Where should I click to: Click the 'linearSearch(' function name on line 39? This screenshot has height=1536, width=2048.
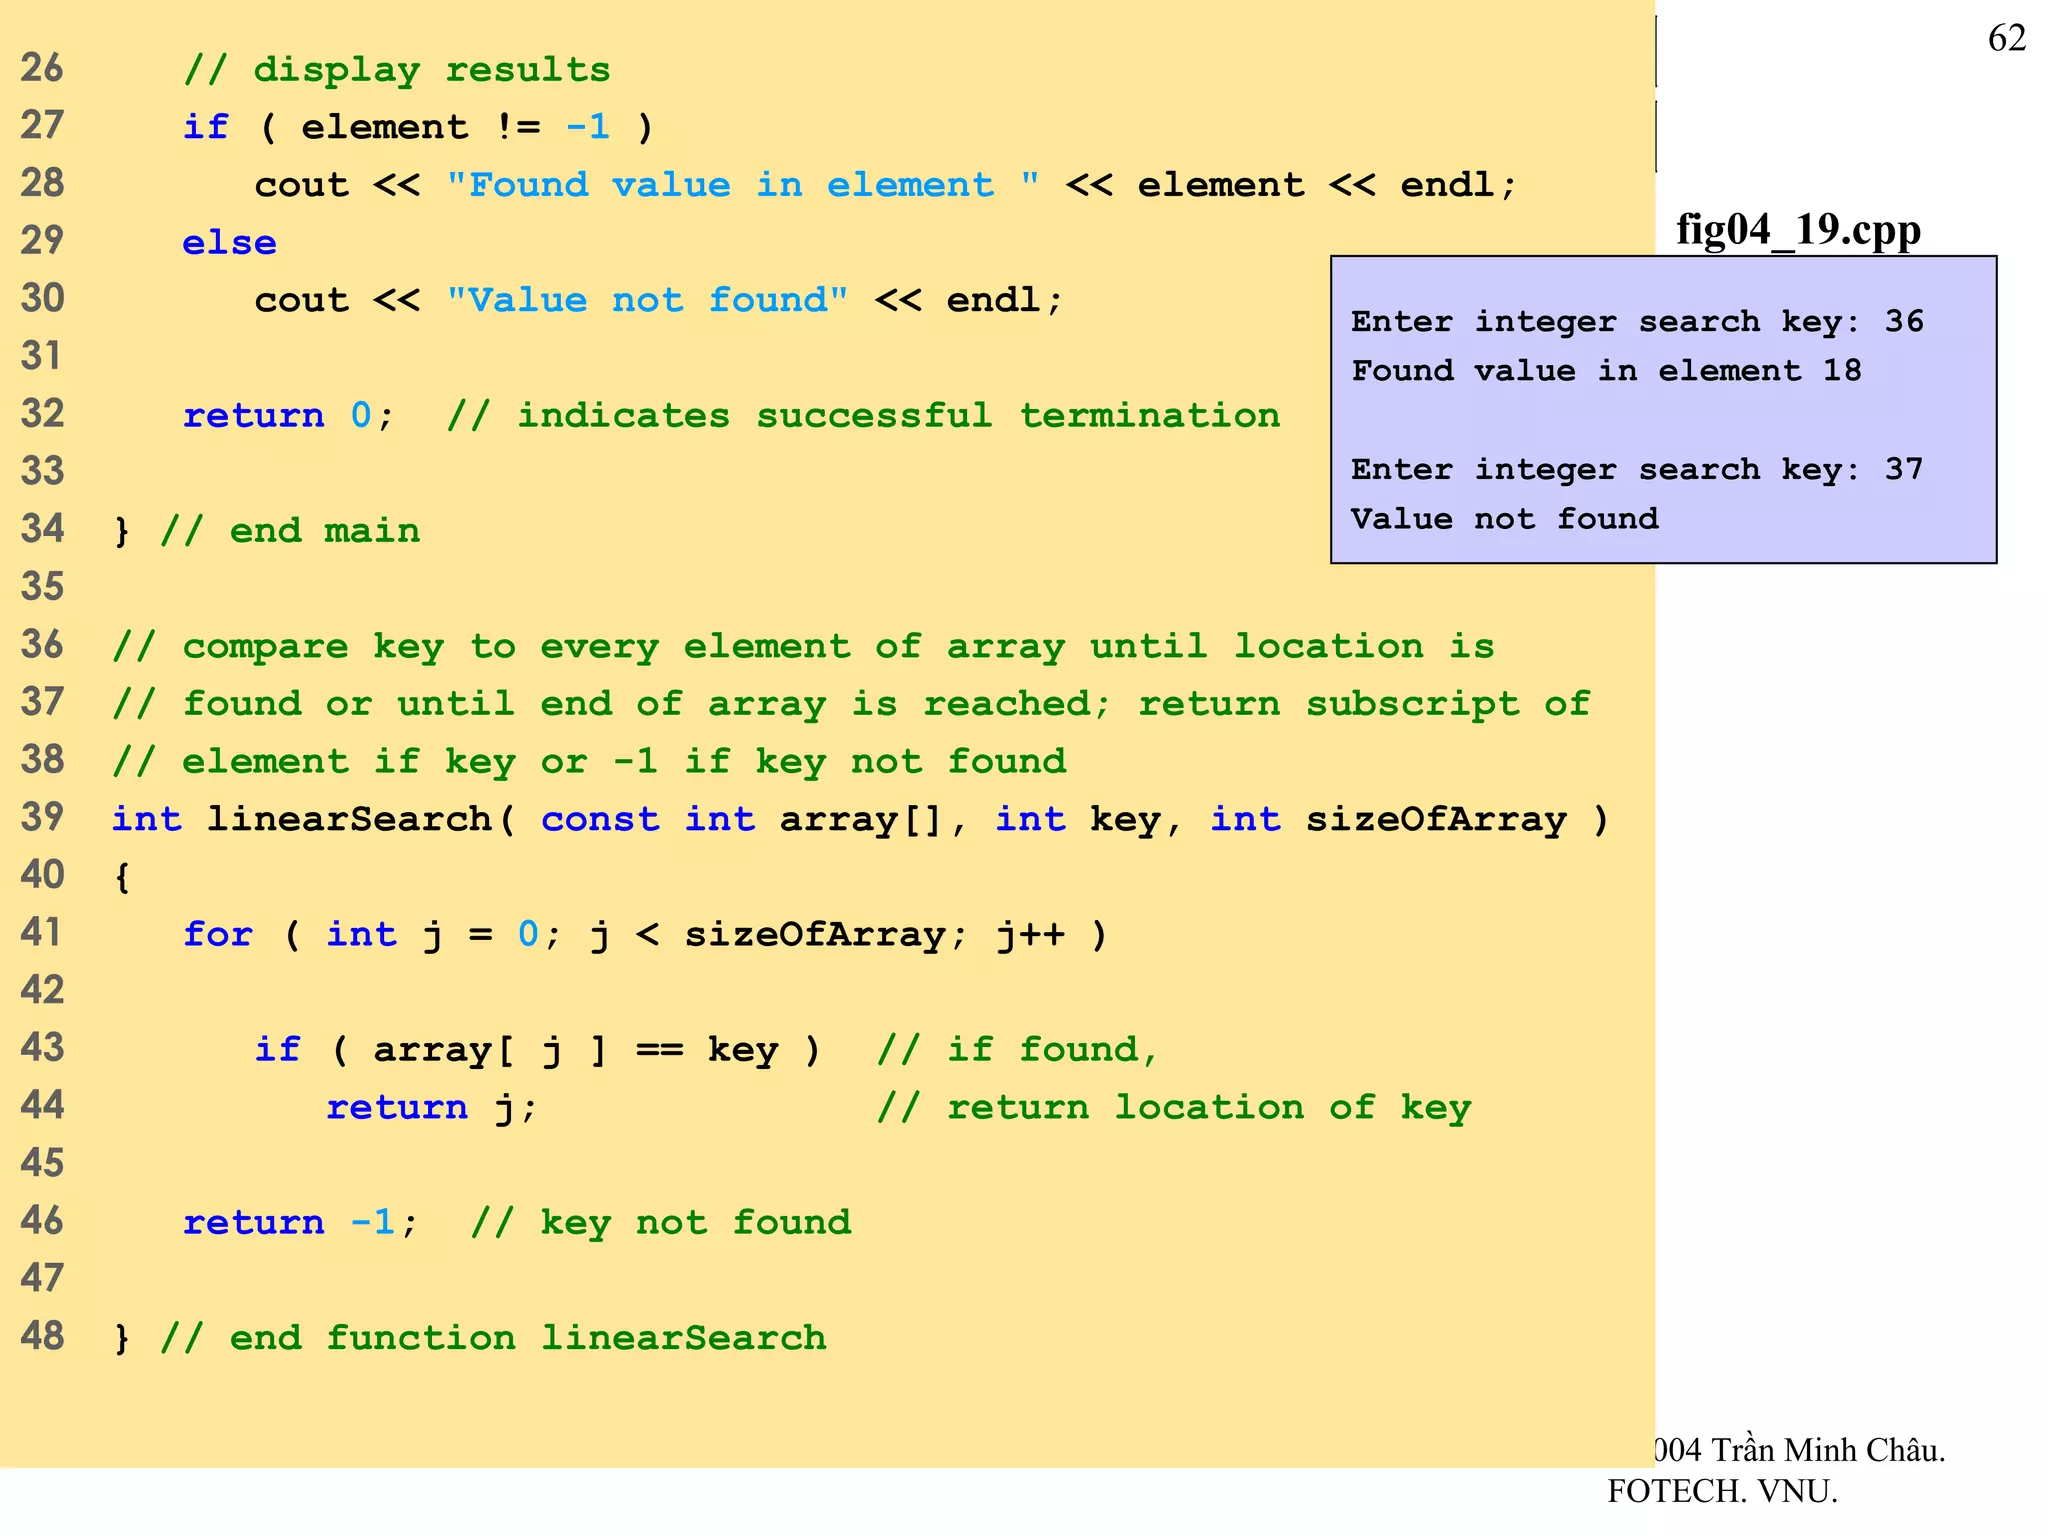(361, 819)
